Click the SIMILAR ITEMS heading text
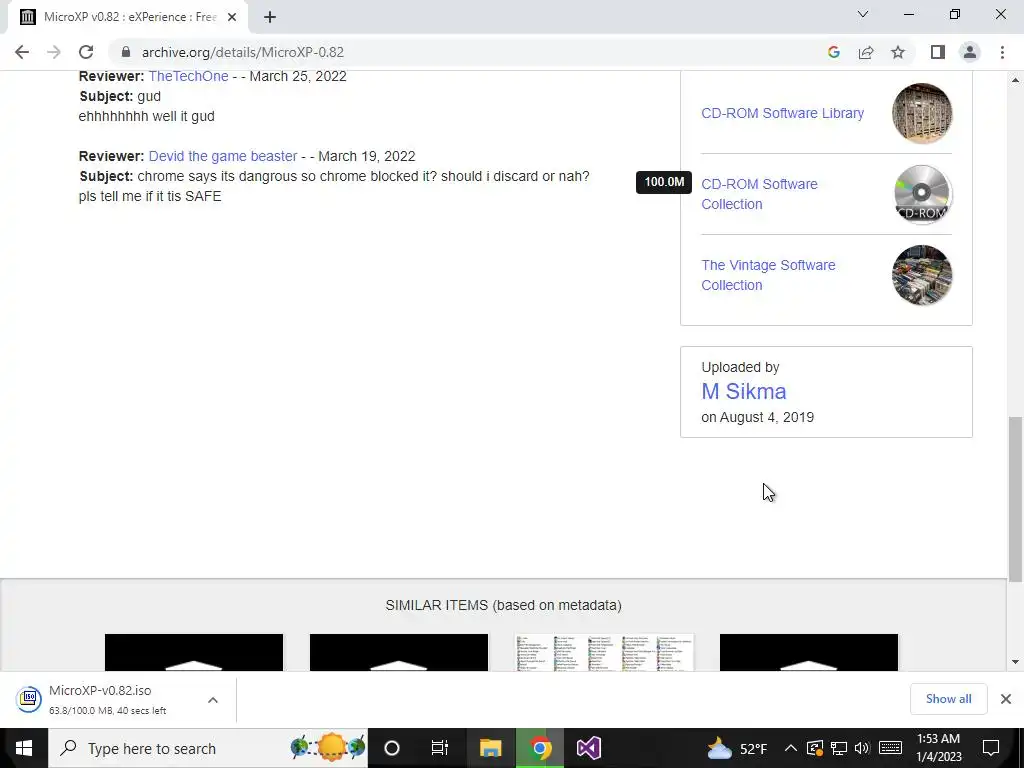The image size is (1024, 768). [503, 605]
